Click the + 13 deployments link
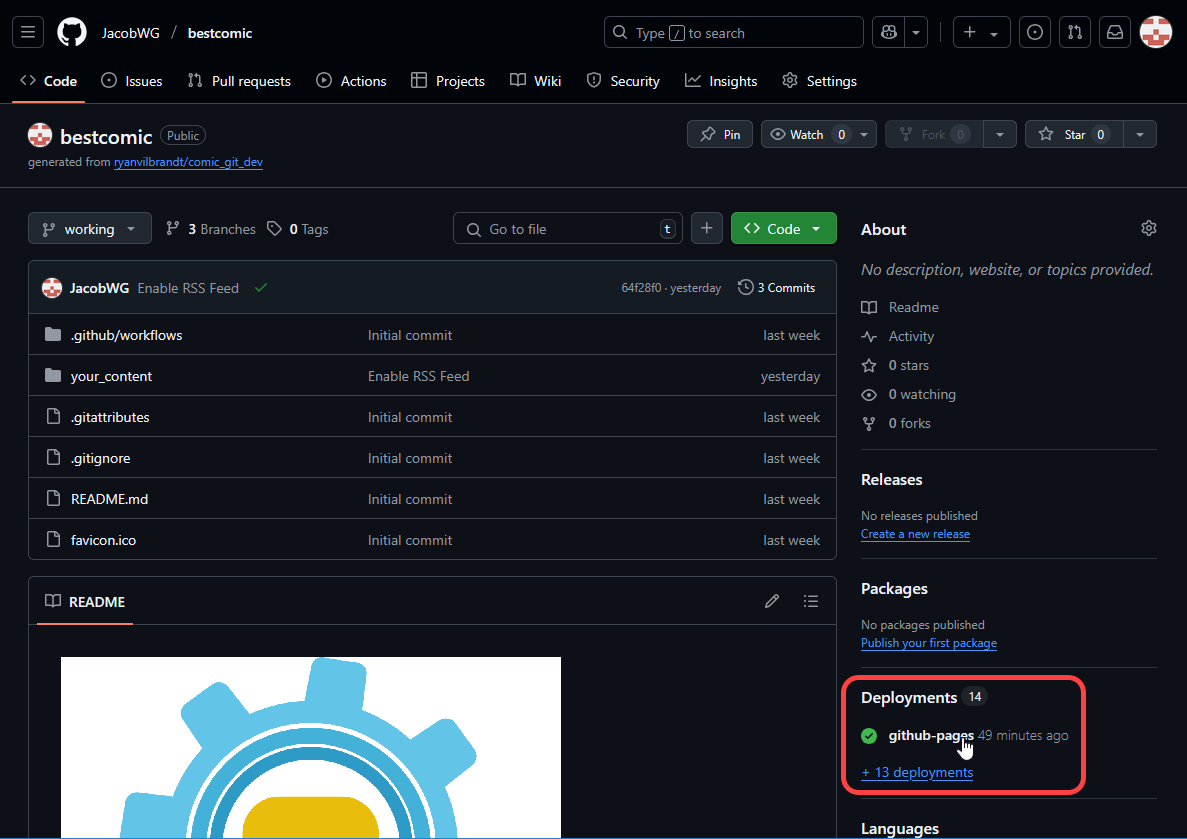The height and width of the screenshot is (839, 1187). (x=917, y=772)
